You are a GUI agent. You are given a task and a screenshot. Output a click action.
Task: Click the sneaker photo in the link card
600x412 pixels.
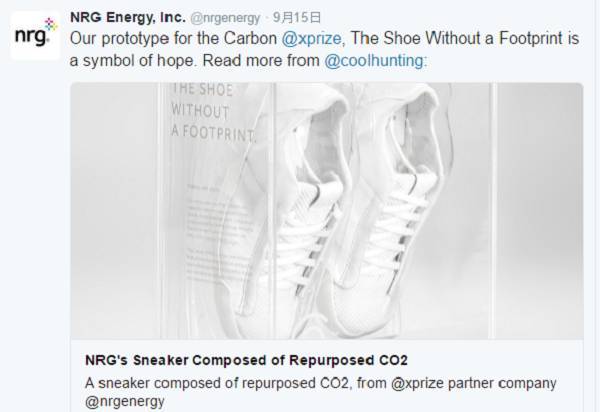pyautogui.click(x=326, y=210)
